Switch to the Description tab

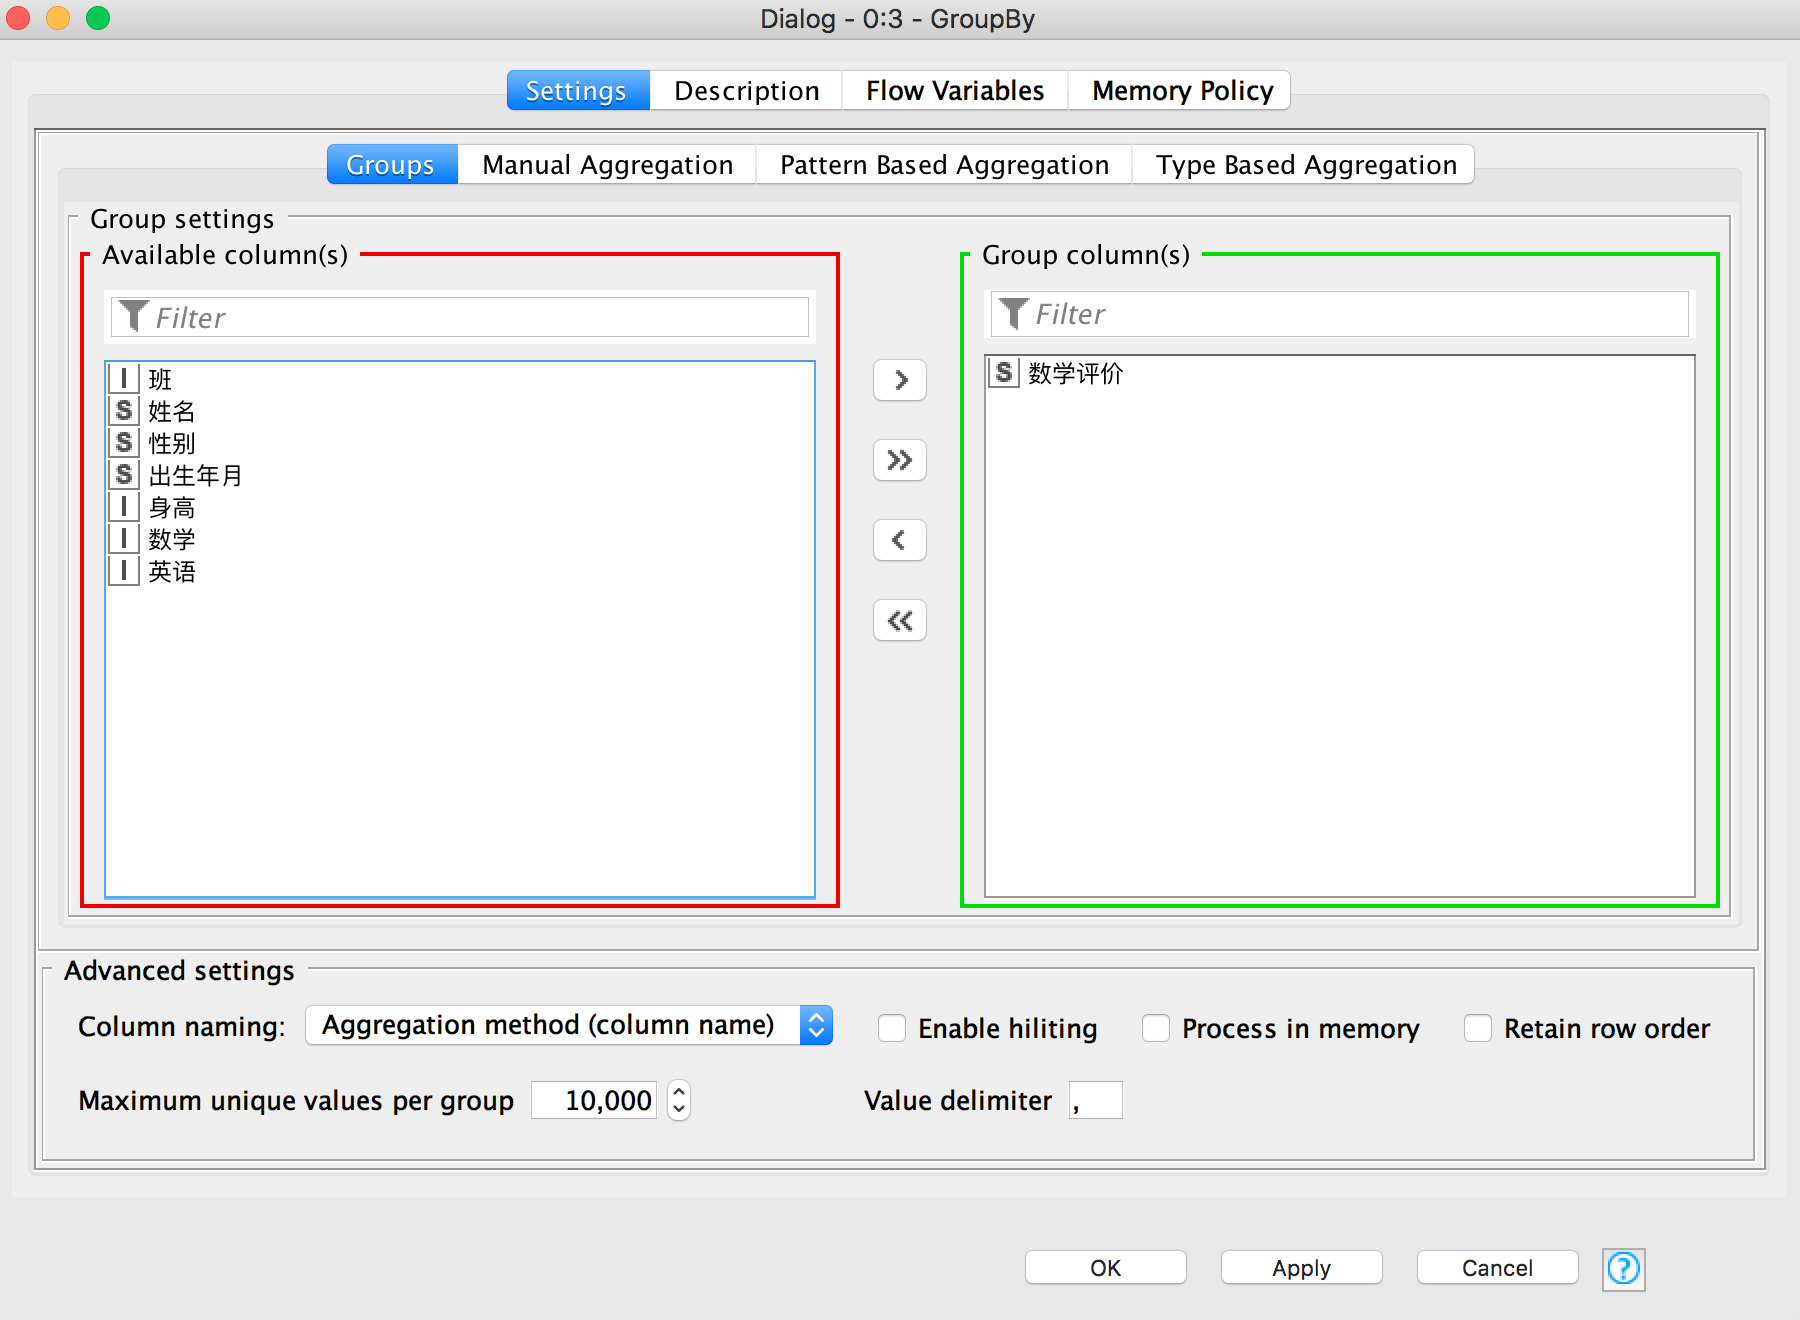746,91
